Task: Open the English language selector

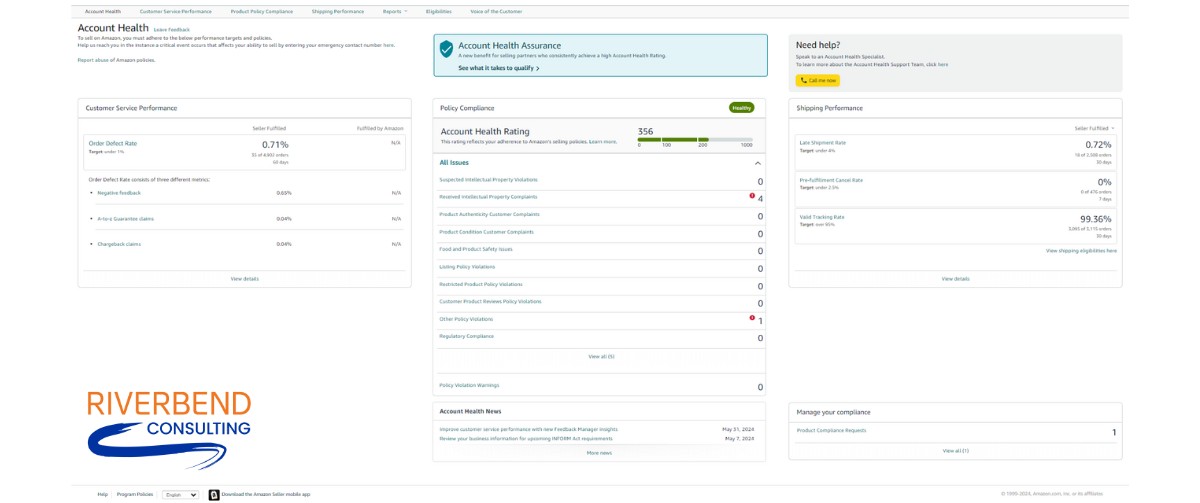Action: (x=180, y=494)
